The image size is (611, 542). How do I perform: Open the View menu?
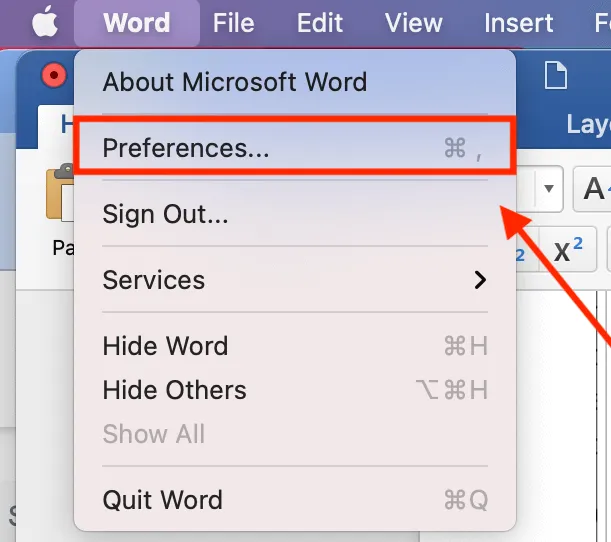(x=413, y=23)
